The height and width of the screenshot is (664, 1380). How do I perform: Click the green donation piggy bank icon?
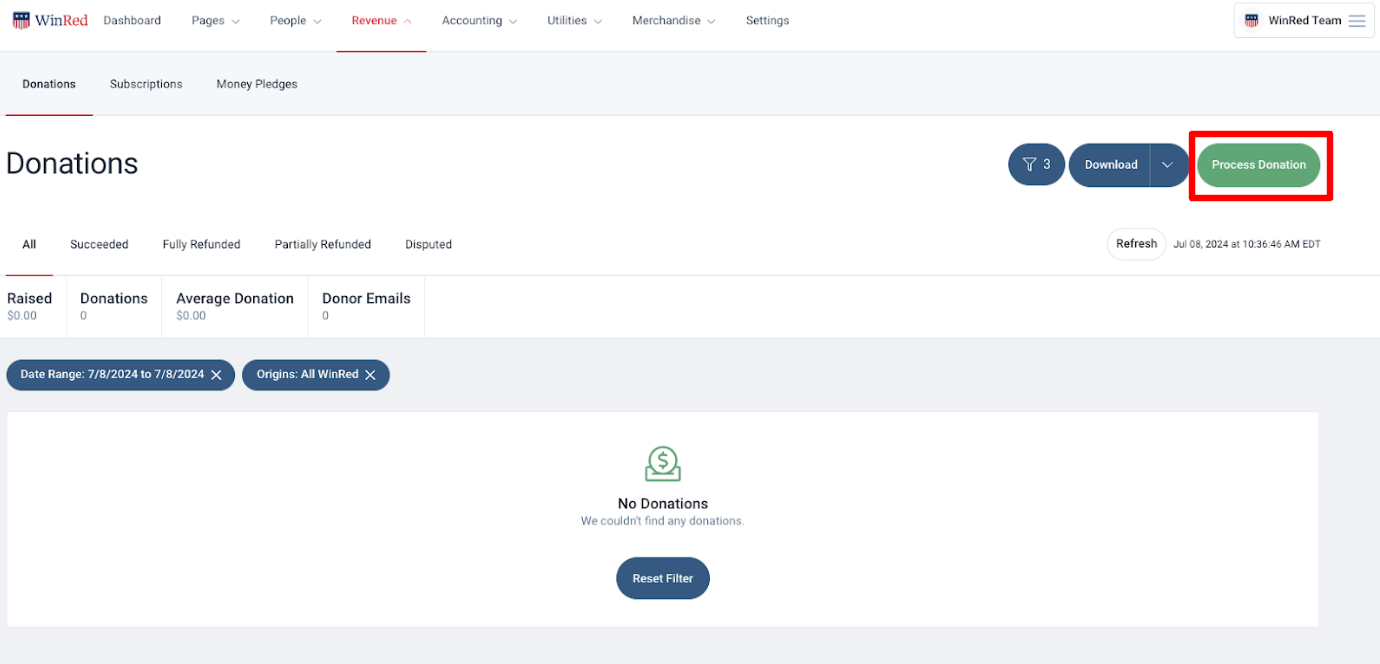pyautogui.click(x=663, y=463)
